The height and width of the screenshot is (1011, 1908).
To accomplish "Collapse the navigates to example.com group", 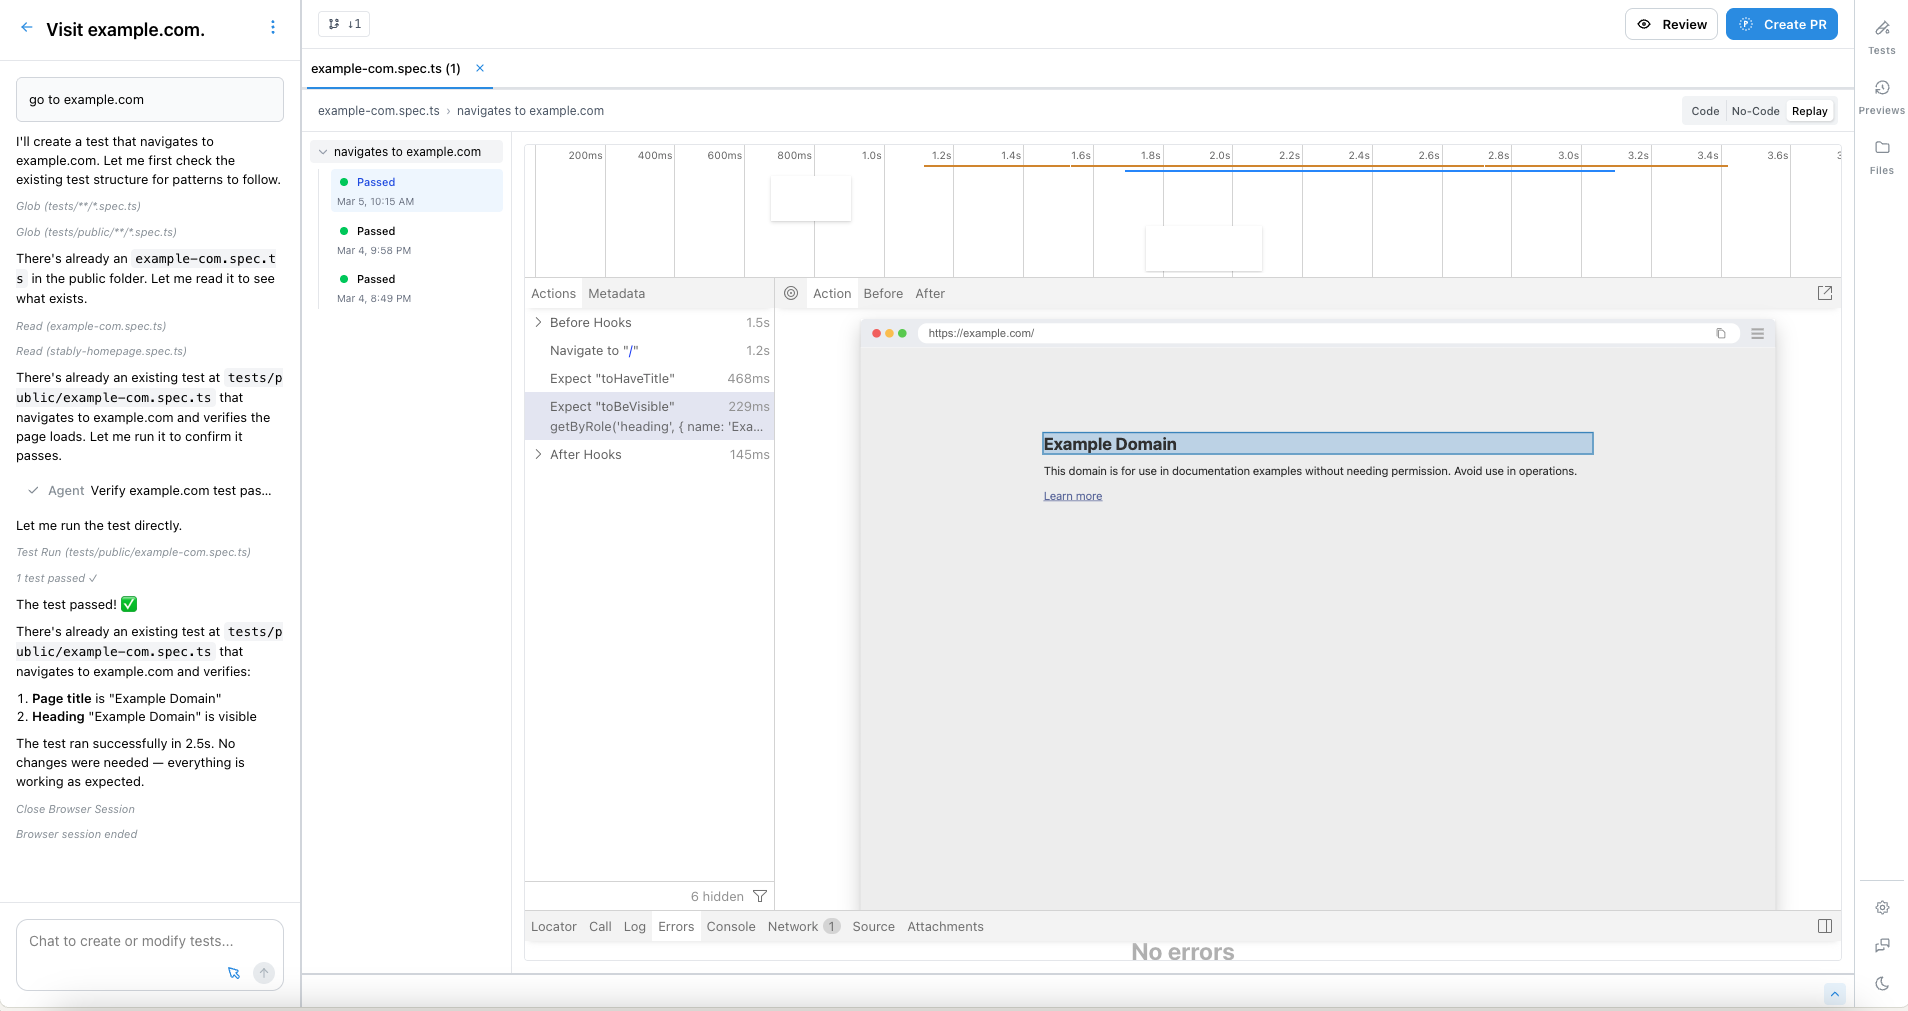I will (x=323, y=151).
